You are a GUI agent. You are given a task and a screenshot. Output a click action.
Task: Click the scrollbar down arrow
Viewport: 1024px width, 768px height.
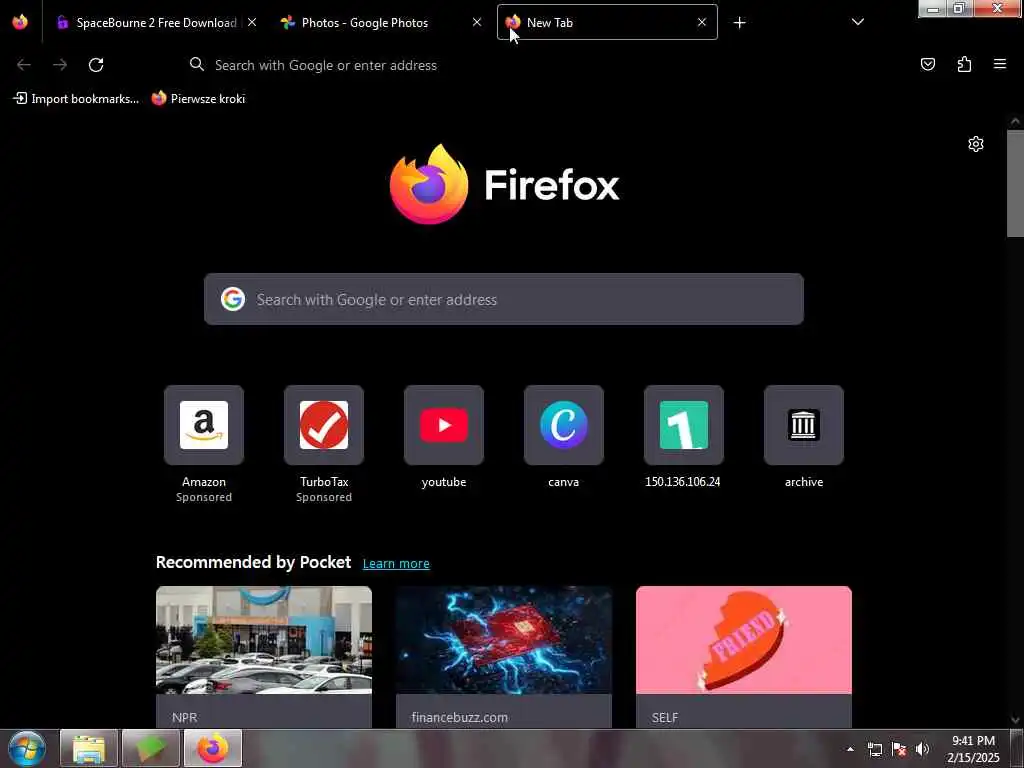pos(1015,720)
